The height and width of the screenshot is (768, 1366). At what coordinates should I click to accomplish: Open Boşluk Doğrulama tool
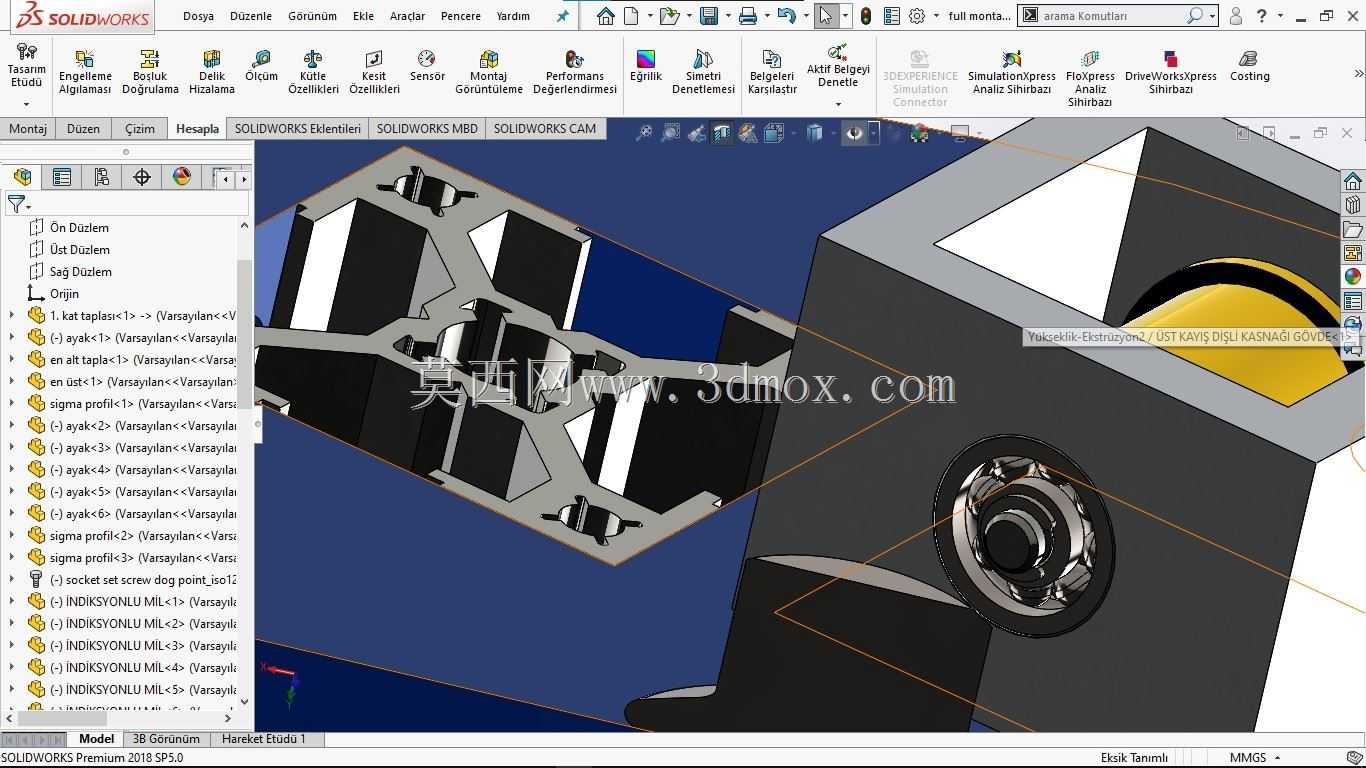pos(150,72)
